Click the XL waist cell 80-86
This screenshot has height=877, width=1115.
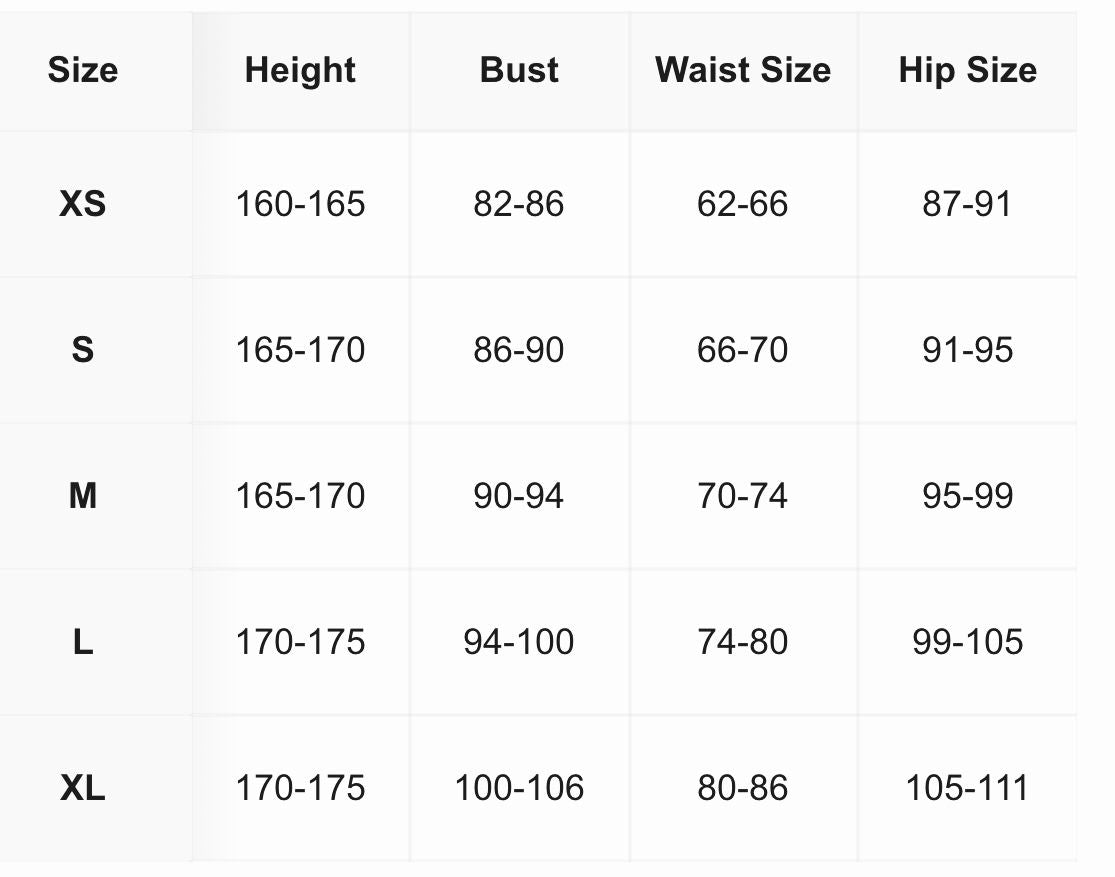pos(743,788)
